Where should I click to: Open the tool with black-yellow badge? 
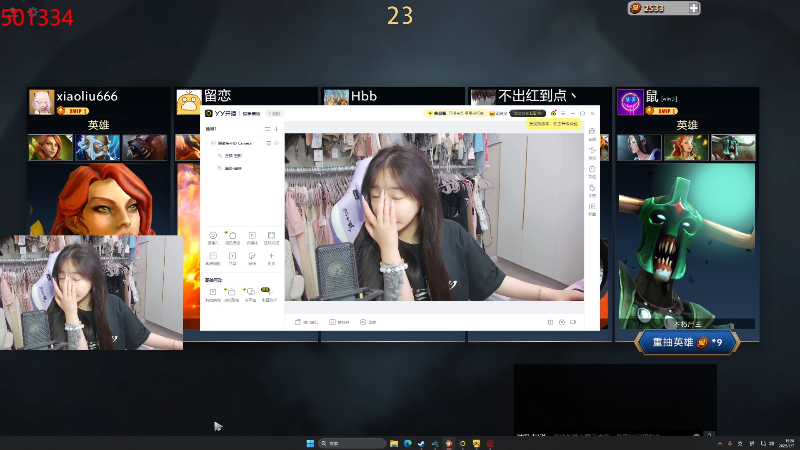(x=268, y=294)
